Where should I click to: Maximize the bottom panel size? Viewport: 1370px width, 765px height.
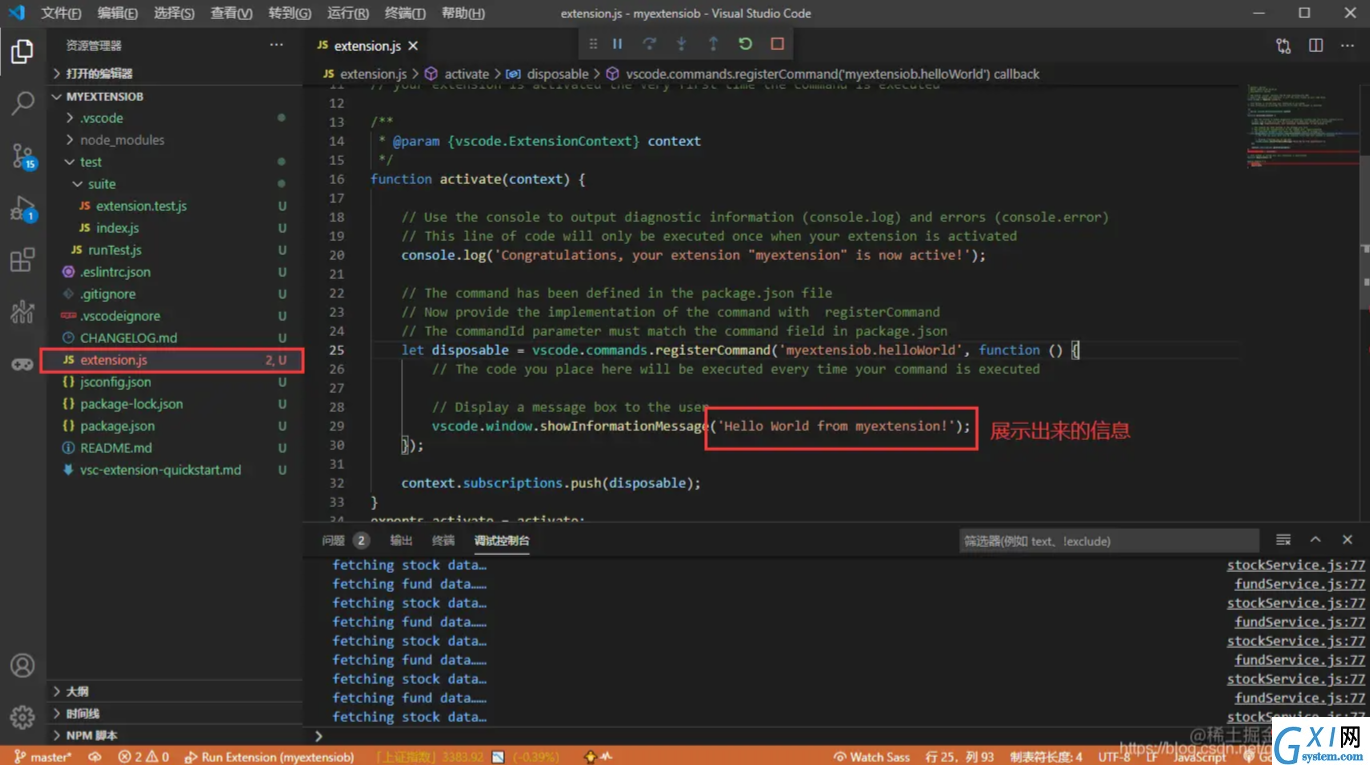coord(1316,540)
